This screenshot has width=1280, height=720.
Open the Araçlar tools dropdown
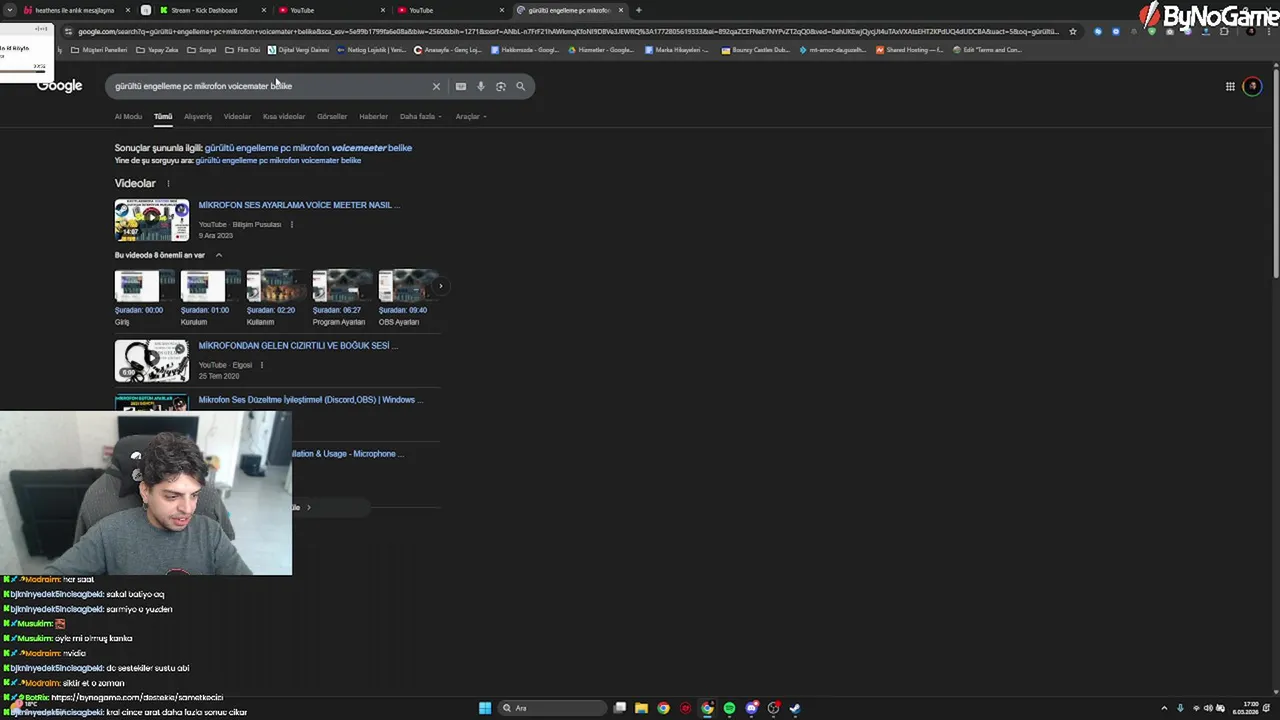pos(471,117)
